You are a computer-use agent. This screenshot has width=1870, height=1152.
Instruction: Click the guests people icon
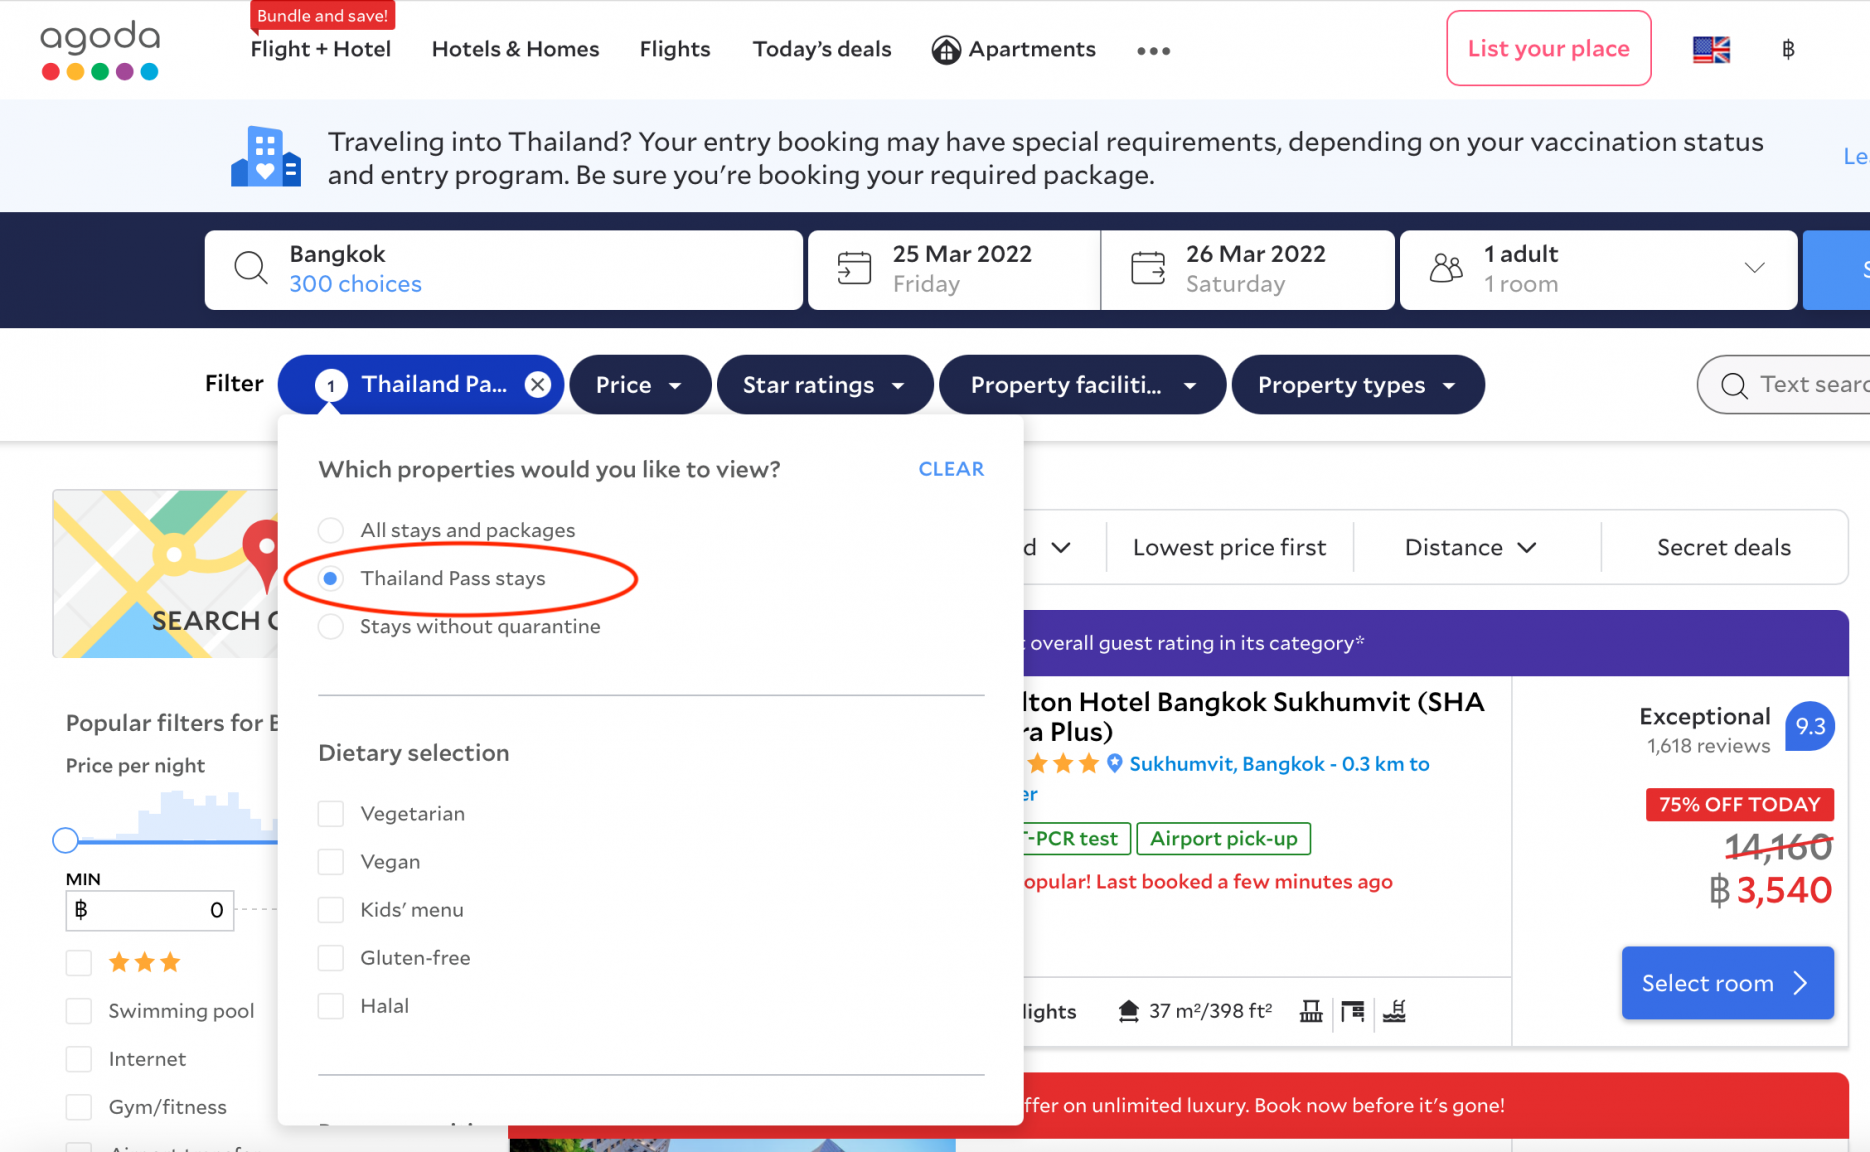click(1446, 268)
